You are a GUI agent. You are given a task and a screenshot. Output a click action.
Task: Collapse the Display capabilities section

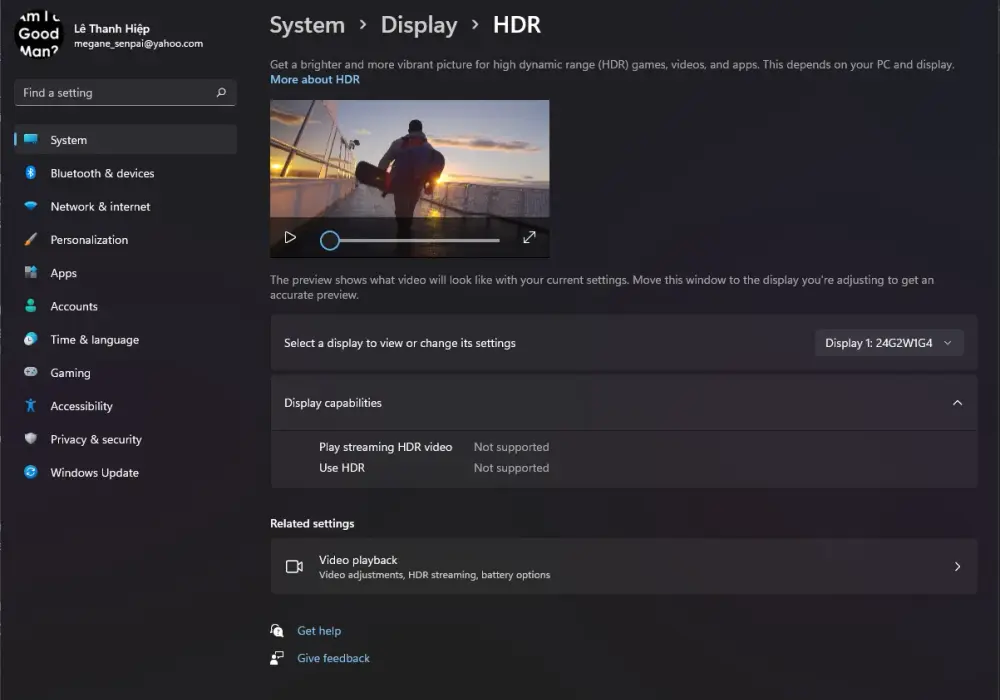click(x=957, y=403)
